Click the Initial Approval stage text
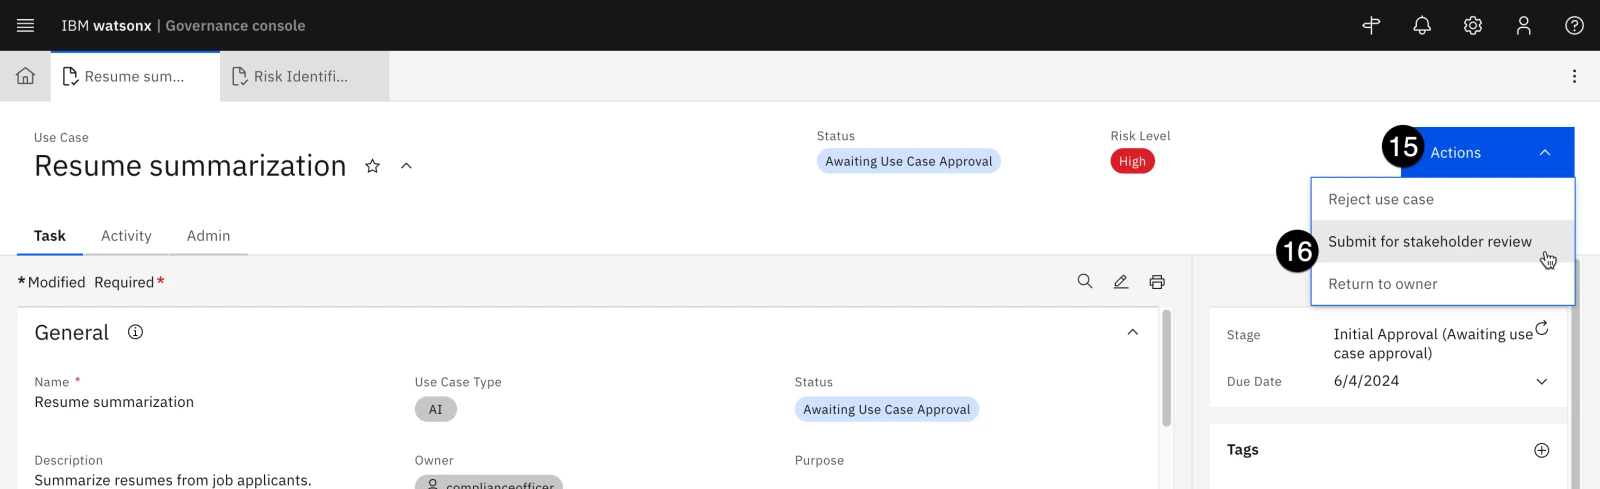 [x=1433, y=343]
